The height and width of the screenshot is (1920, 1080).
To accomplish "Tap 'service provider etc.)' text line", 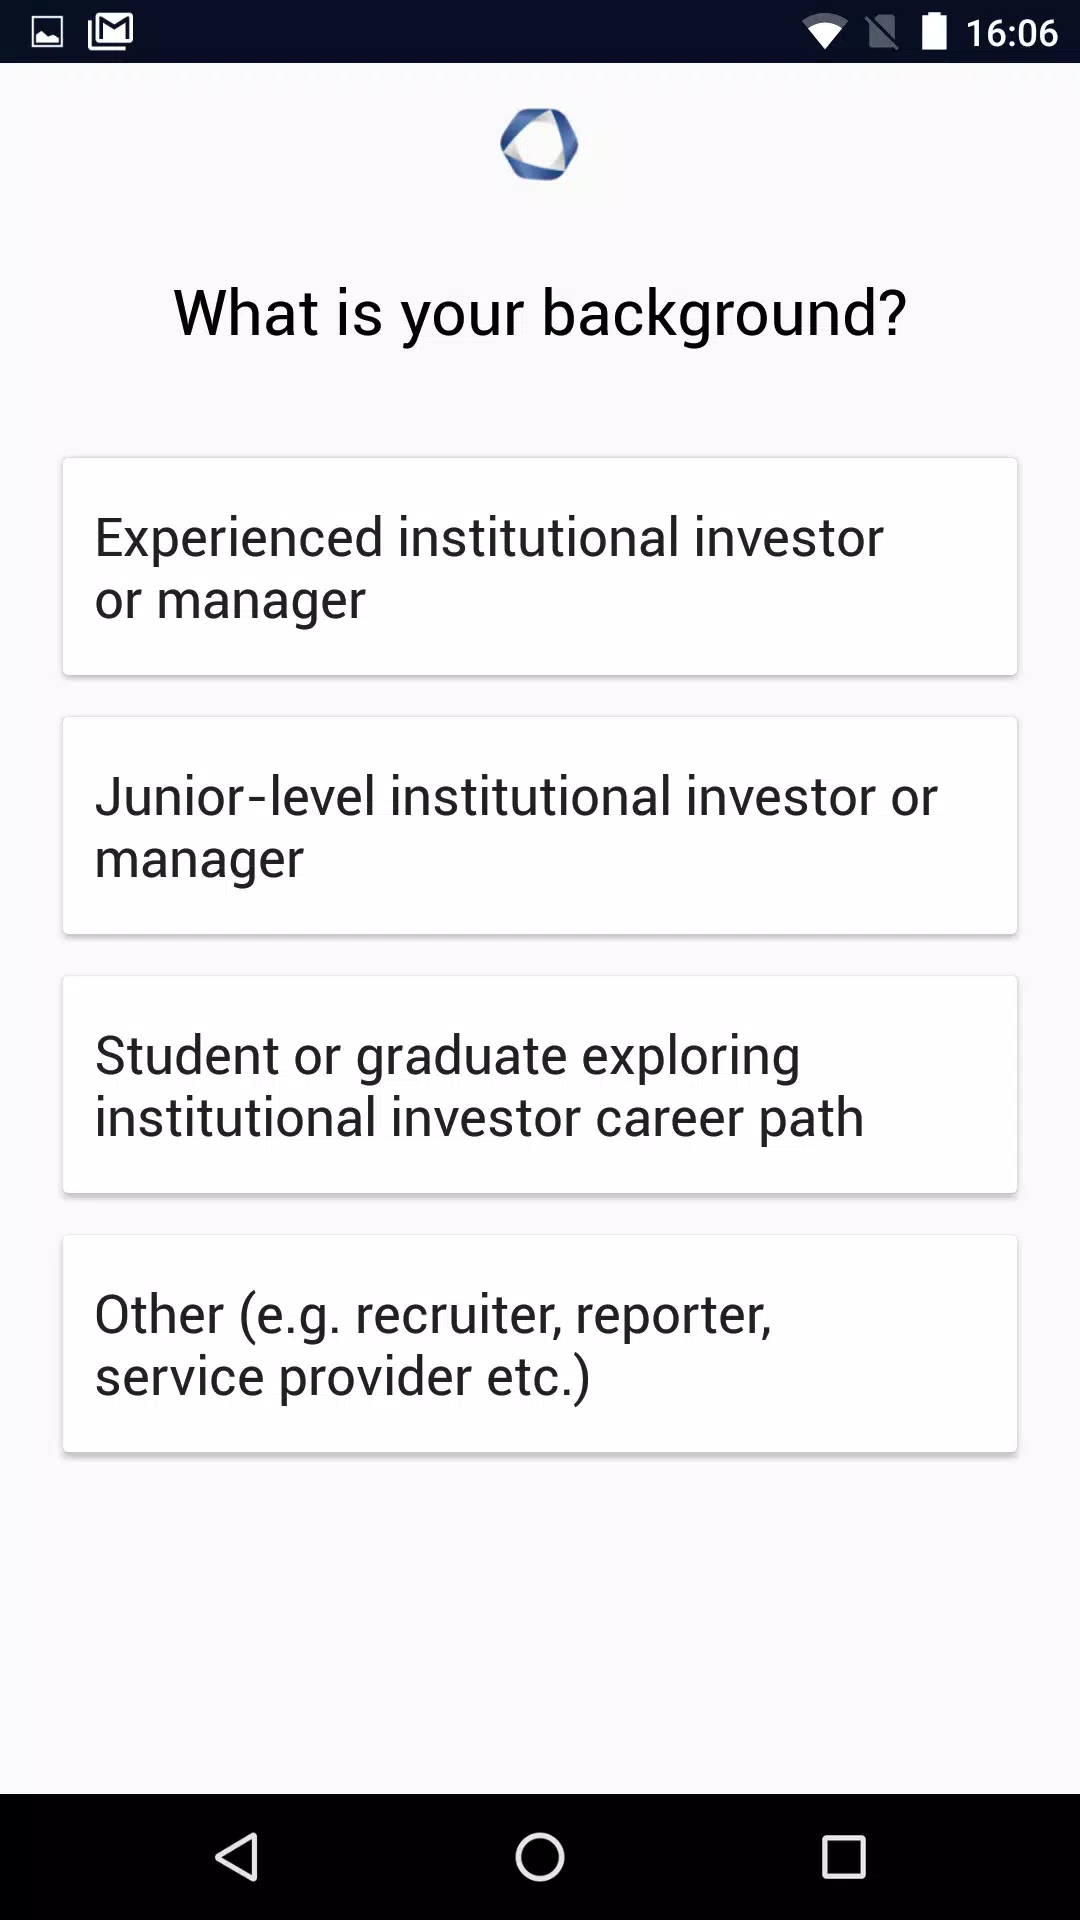I will click(x=343, y=1376).
